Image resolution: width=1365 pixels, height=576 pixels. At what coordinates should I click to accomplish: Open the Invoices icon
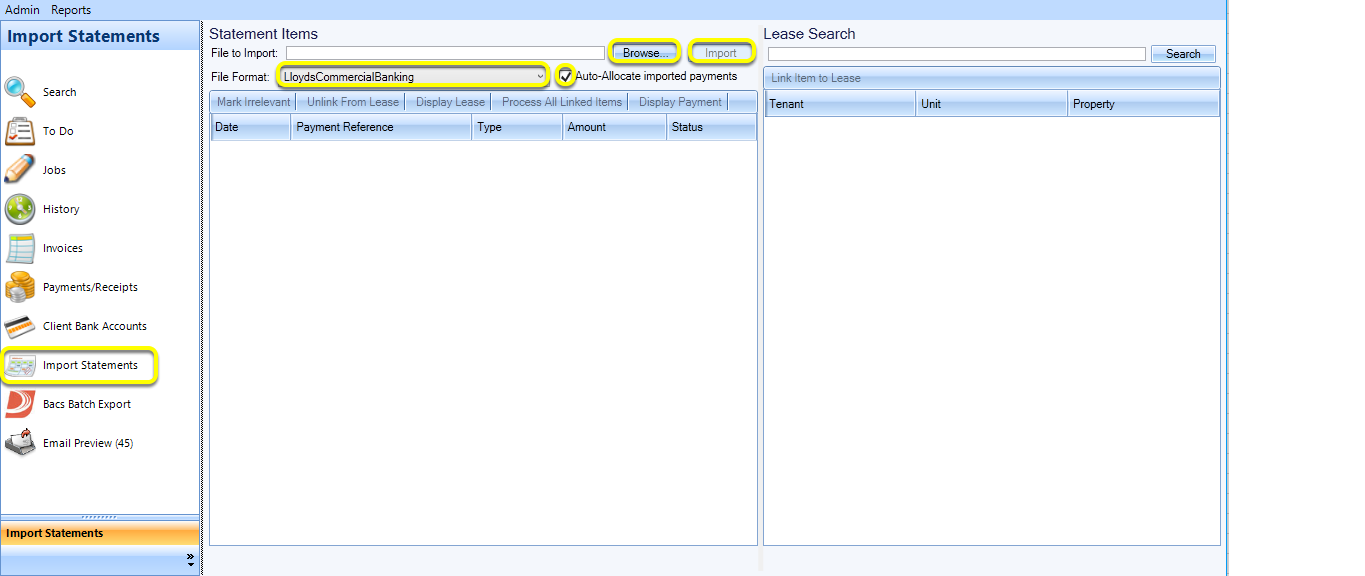[x=20, y=248]
